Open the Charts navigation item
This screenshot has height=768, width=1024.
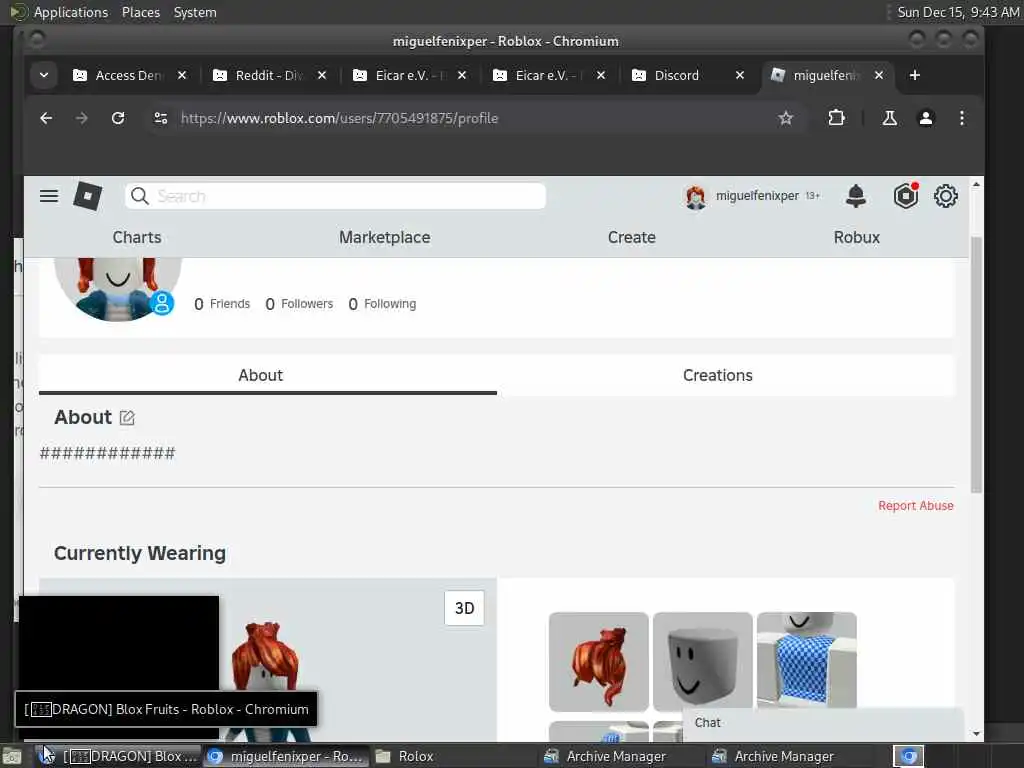[x=136, y=237]
